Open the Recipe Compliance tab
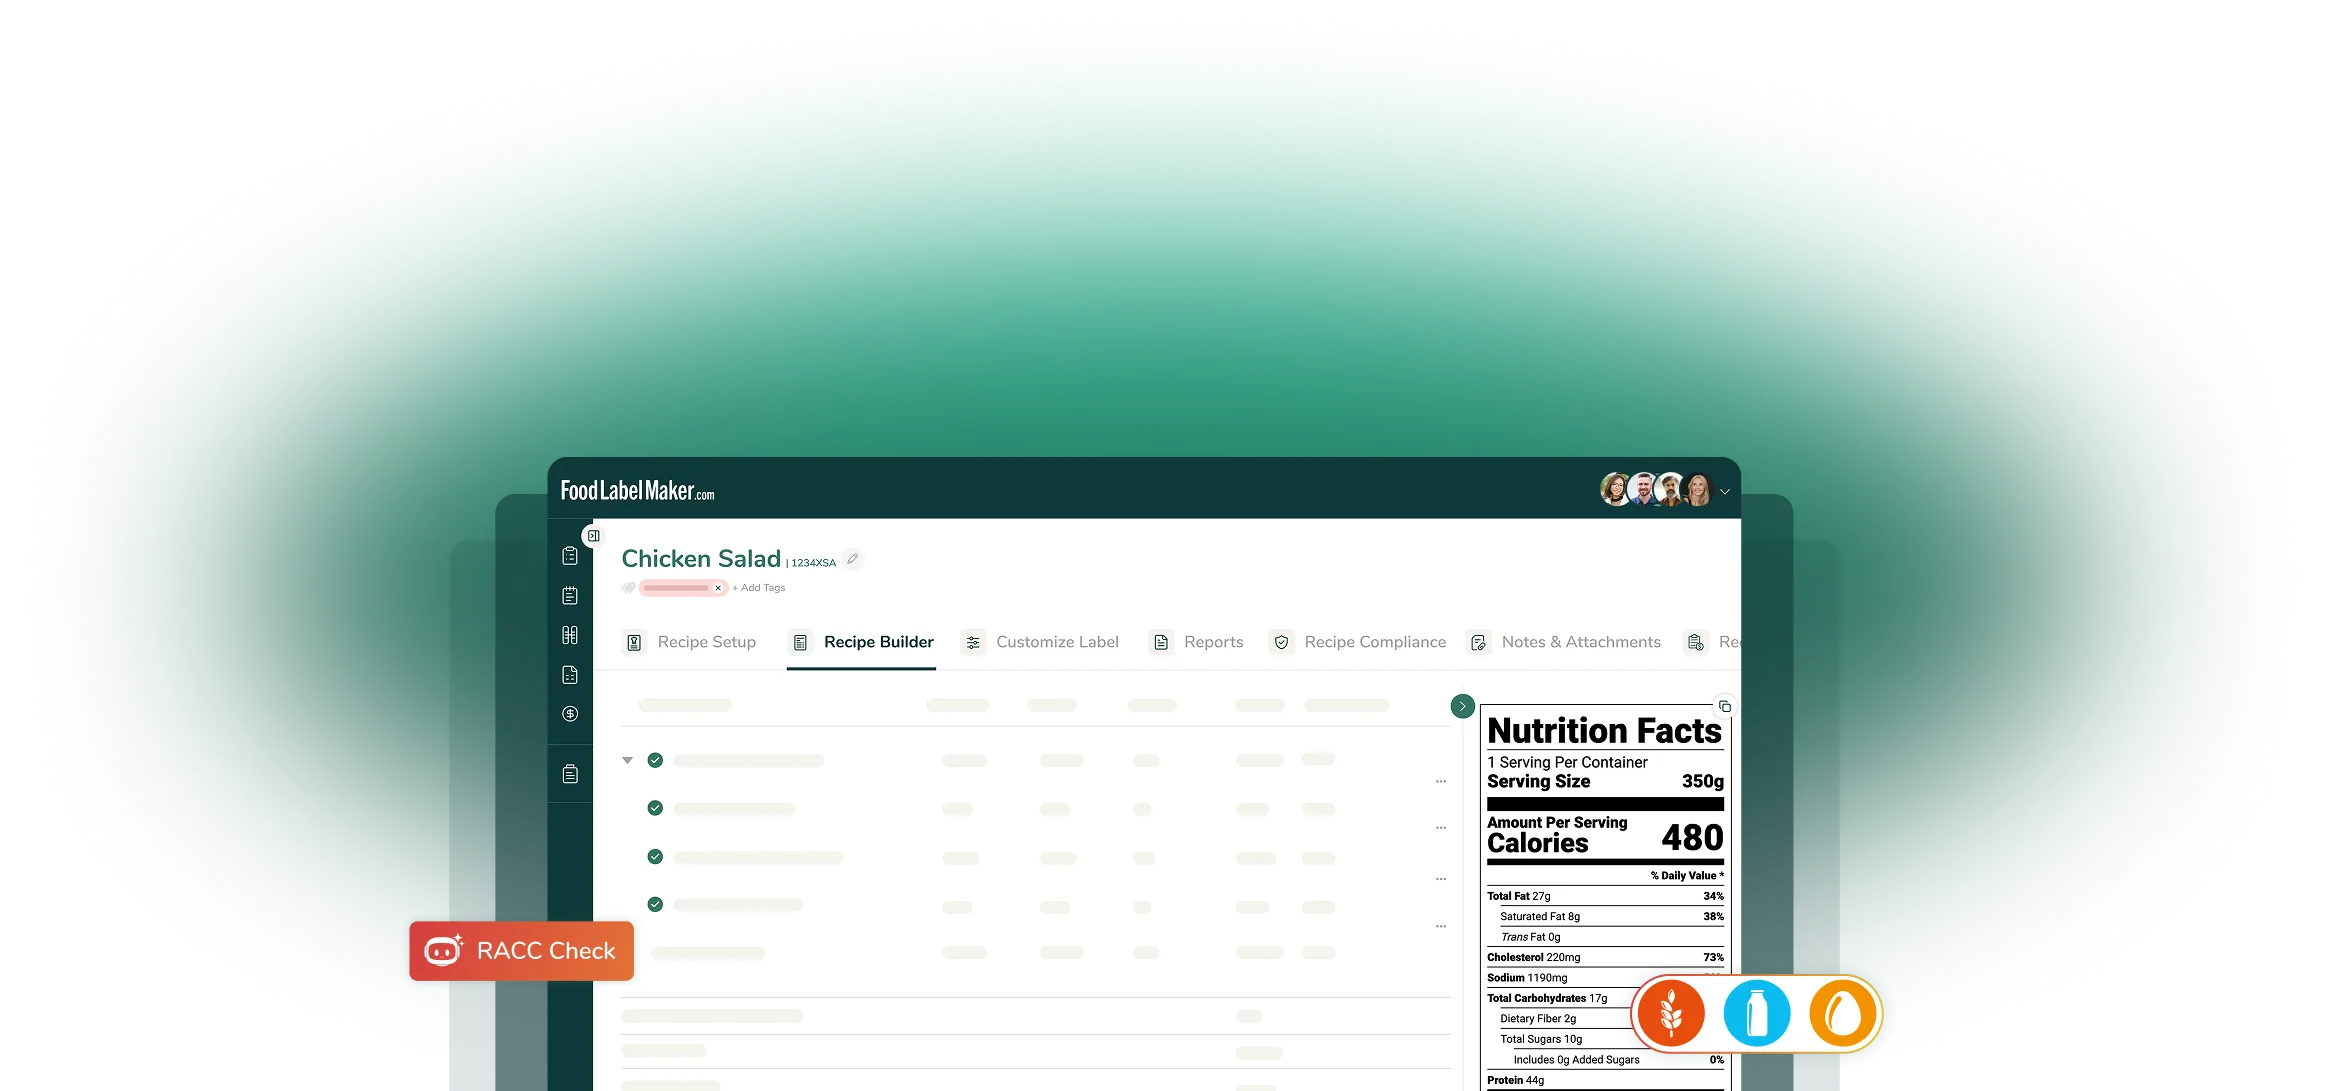 click(1374, 642)
